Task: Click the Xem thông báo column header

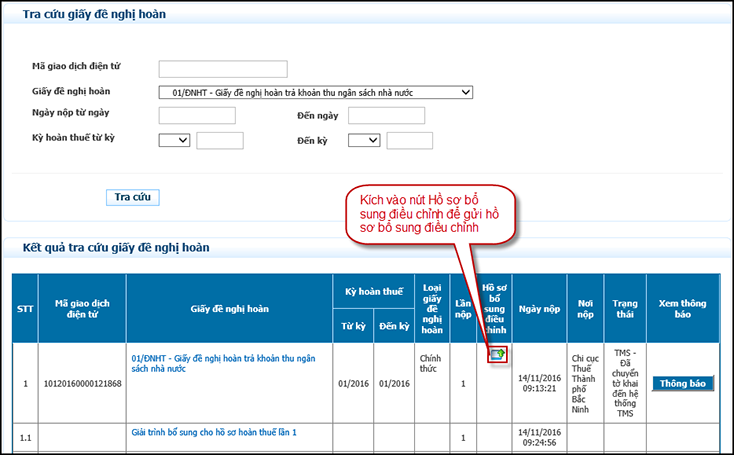Action: click(x=683, y=309)
